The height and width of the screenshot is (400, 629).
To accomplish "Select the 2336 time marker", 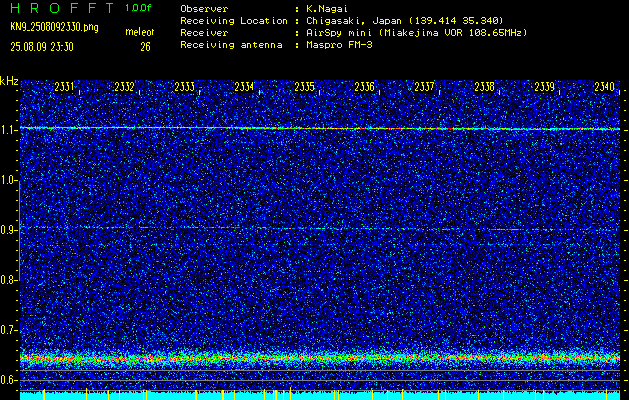I will [x=364, y=87].
